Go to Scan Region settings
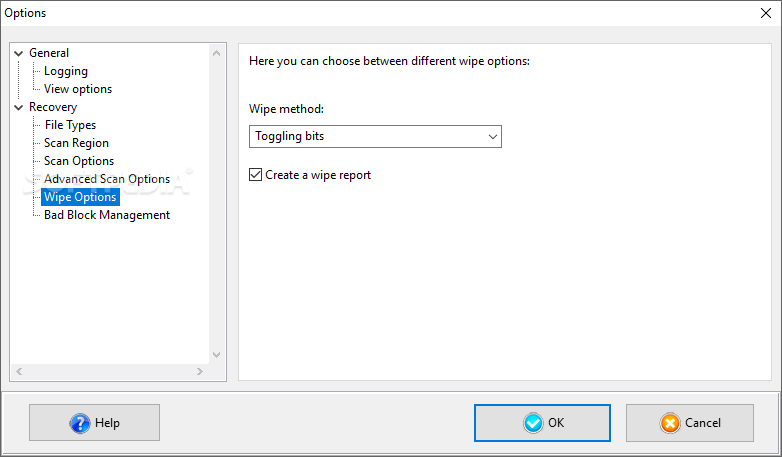The height and width of the screenshot is (457, 782). [x=76, y=143]
